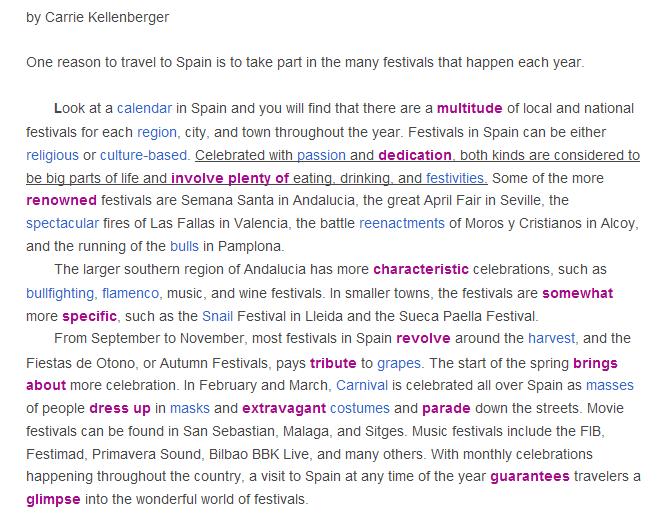Click the underlined blue 'passion' link
The image size is (667, 515).
pos(321,155)
